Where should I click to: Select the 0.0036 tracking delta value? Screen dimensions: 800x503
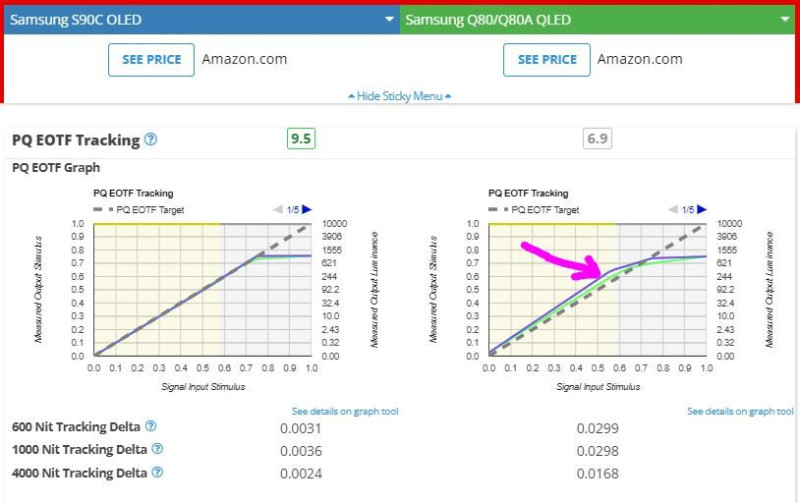click(301, 451)
